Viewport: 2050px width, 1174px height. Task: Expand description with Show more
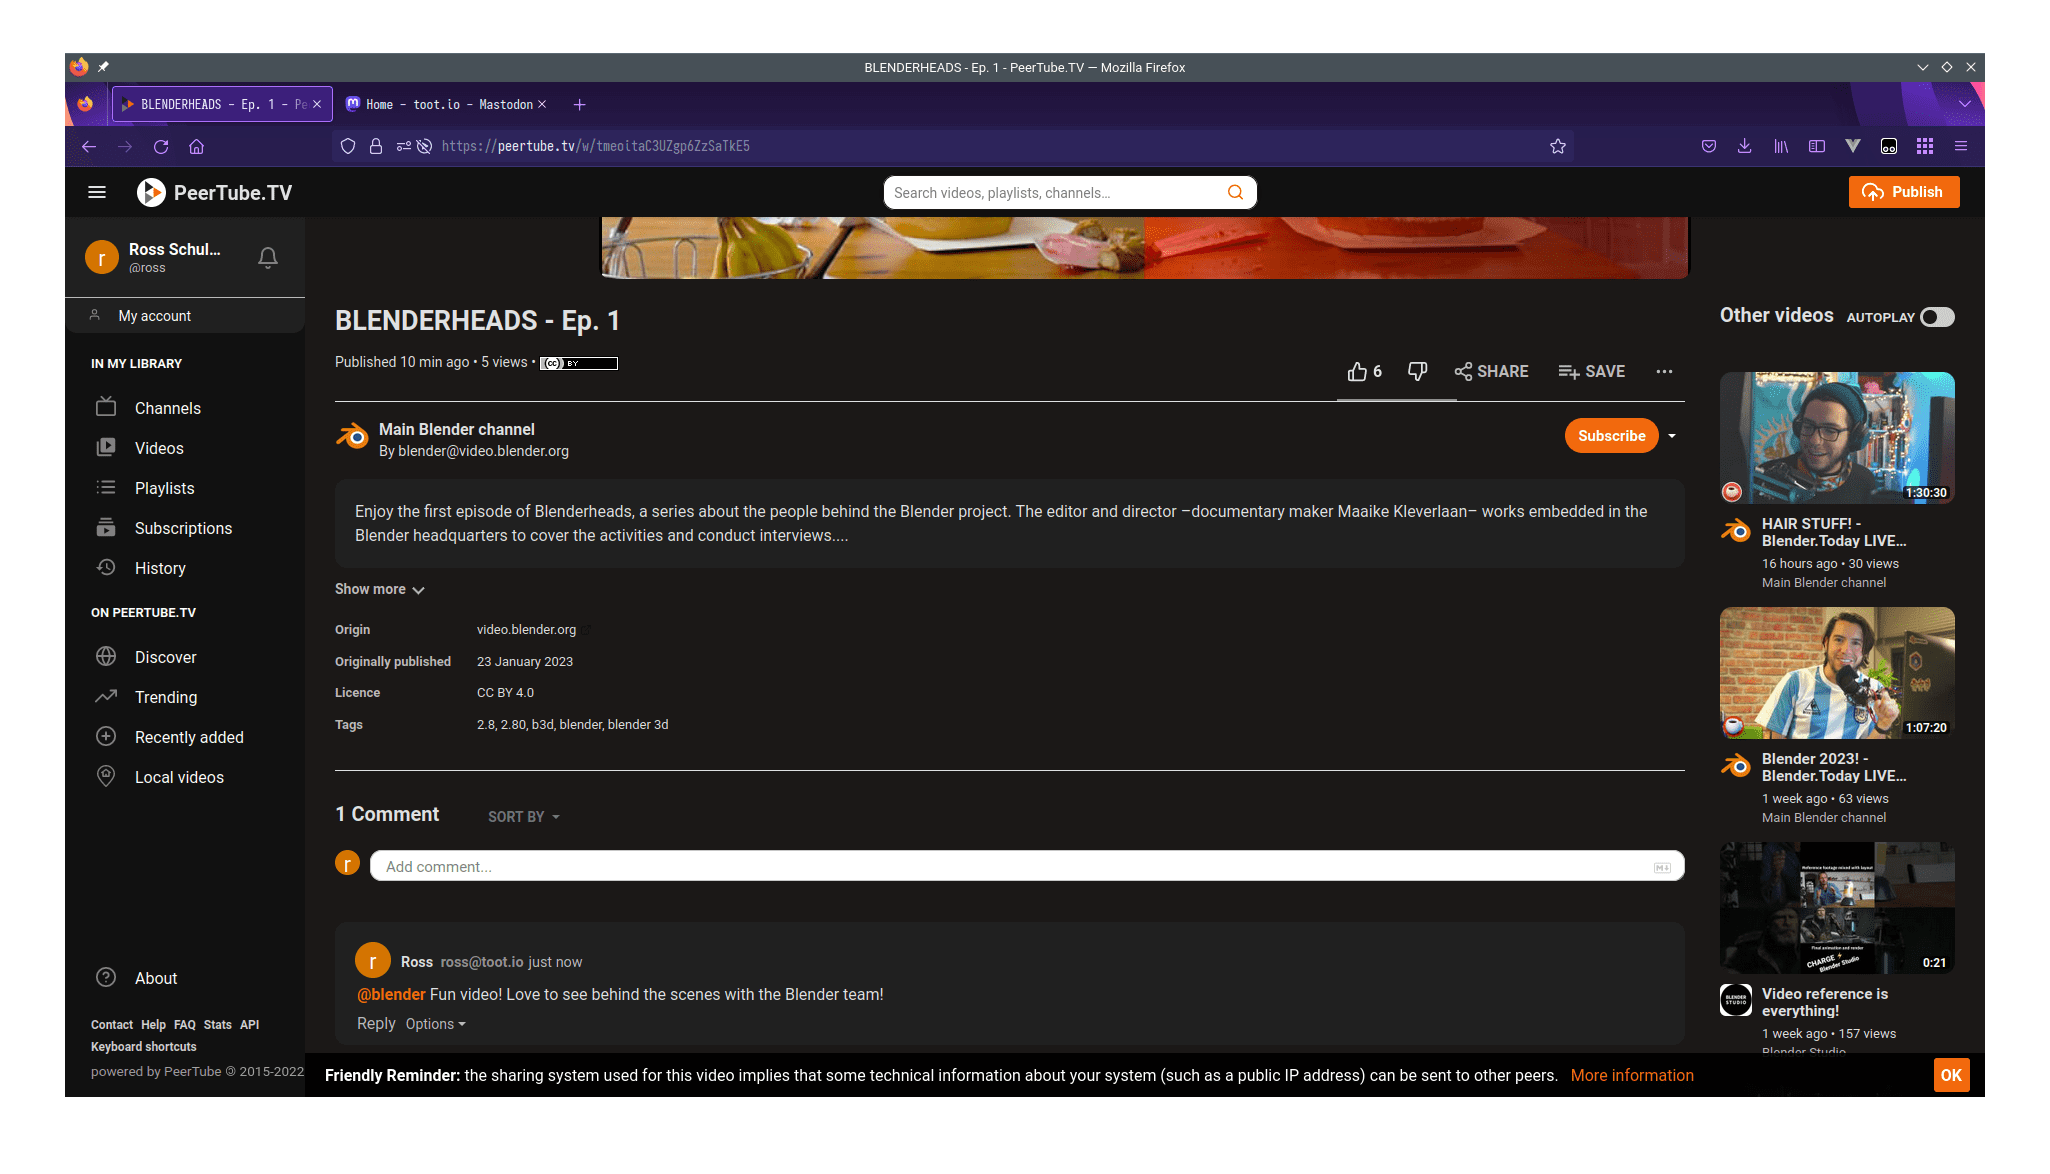click(x=380, y=589)
